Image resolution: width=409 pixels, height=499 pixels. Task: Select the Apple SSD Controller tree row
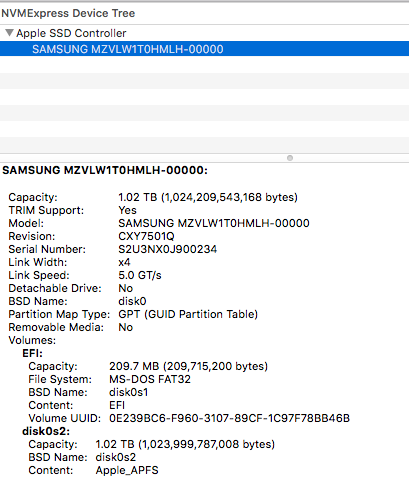pos(204,33)
